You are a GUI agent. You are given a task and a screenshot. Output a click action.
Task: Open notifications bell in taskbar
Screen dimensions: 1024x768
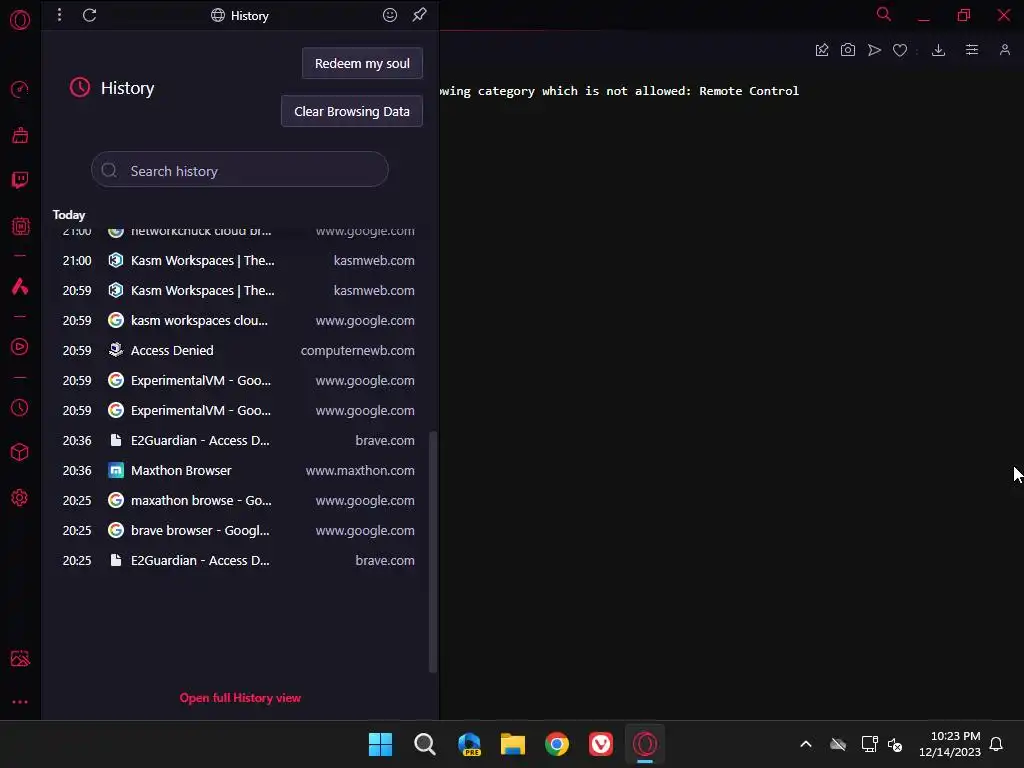click(x=996, y=744)
